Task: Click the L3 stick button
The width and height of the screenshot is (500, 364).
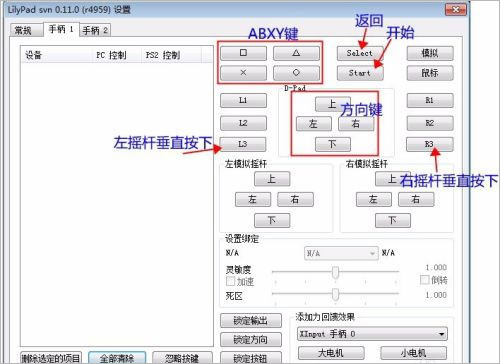Action: [243, 144]
